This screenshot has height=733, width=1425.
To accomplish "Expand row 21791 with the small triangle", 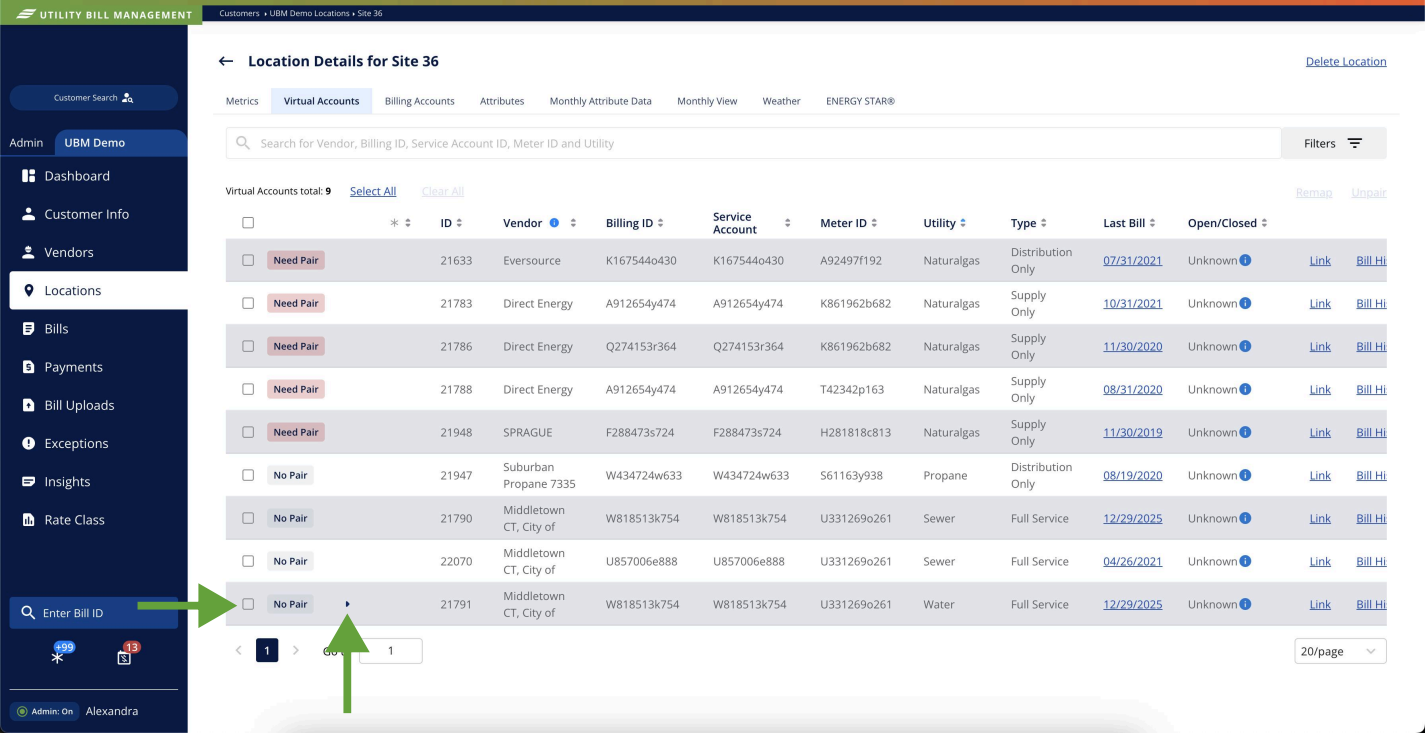I will pos(348,604).
